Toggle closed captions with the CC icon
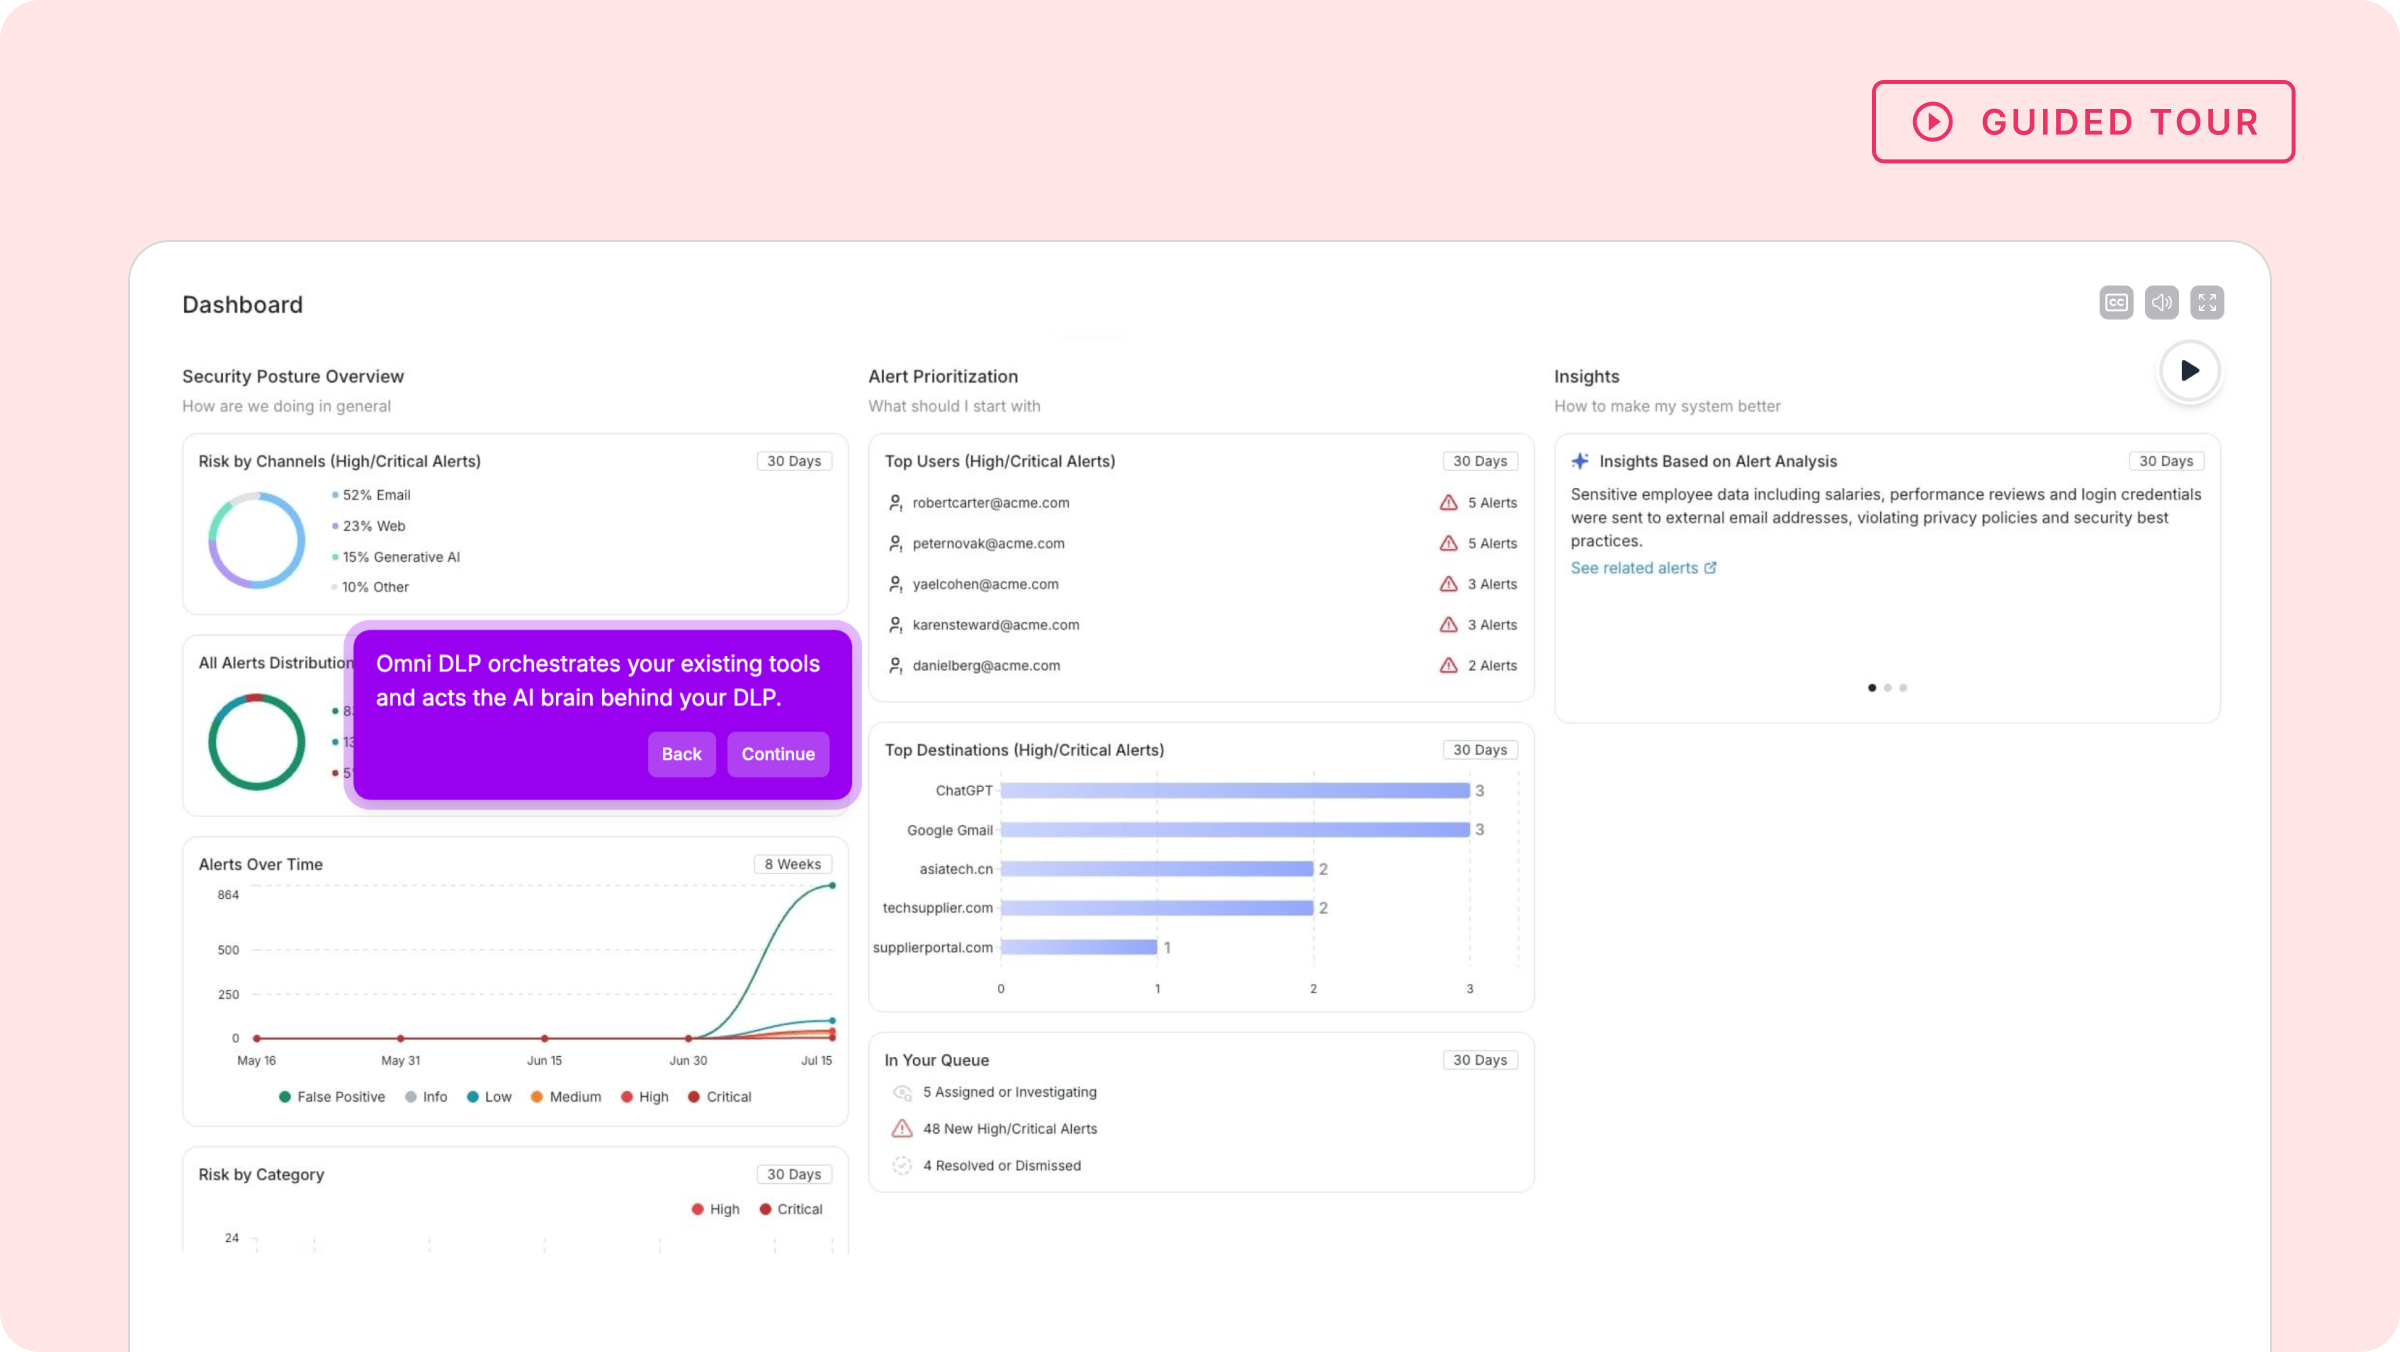This screenshot has width=2400, height=1352. tap(2116, 302)
